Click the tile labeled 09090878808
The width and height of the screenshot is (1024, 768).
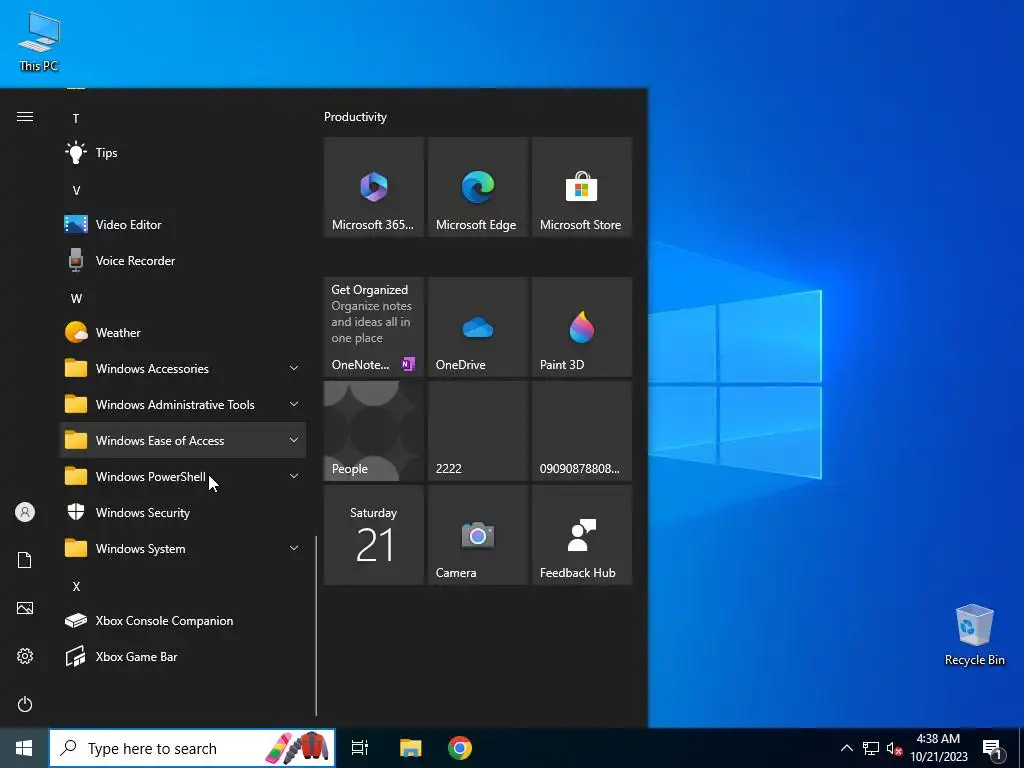coord(581,431)
